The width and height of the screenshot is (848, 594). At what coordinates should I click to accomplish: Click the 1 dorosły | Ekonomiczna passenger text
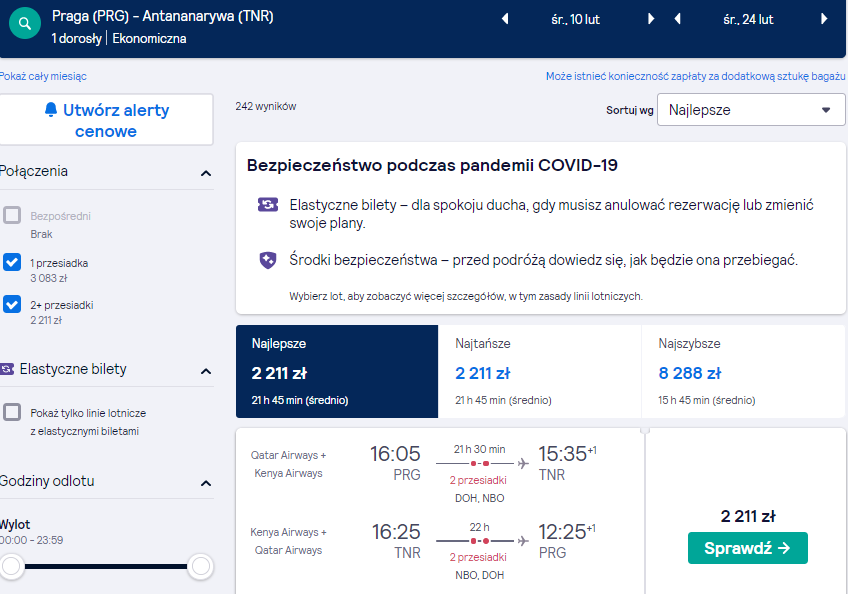coord(119,38)
